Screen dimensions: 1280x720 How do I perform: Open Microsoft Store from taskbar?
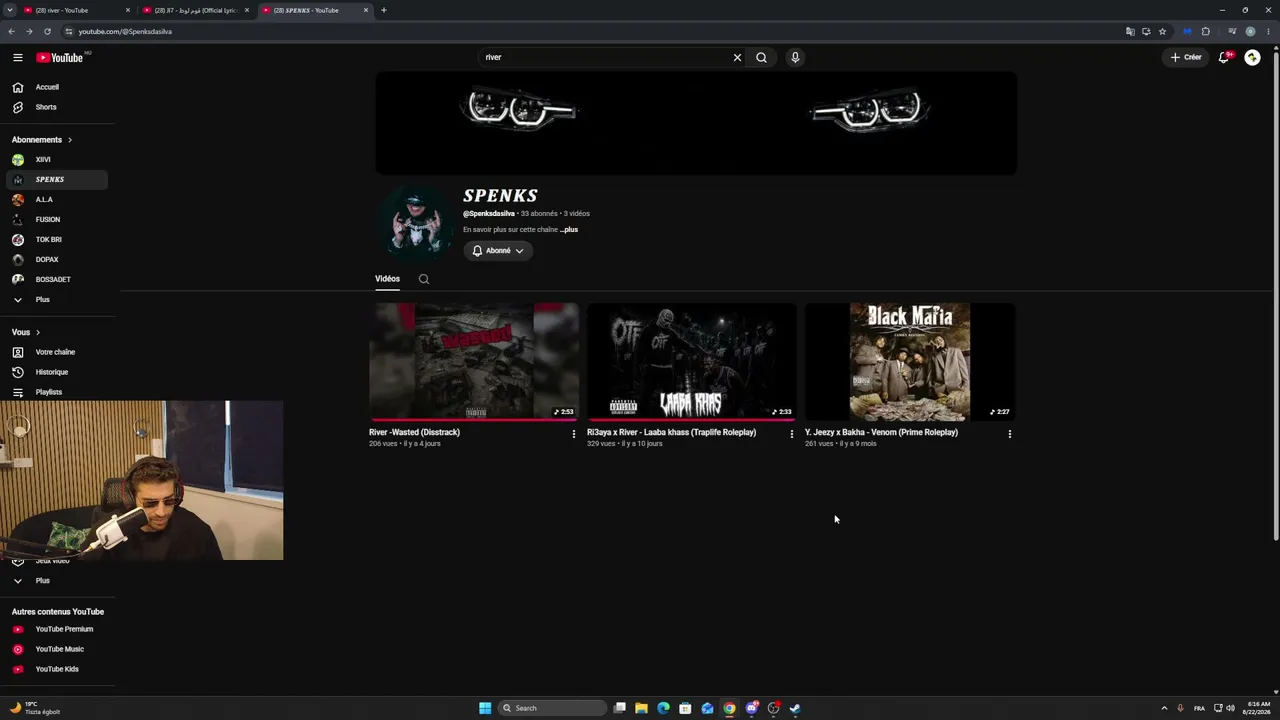point(685,708)
